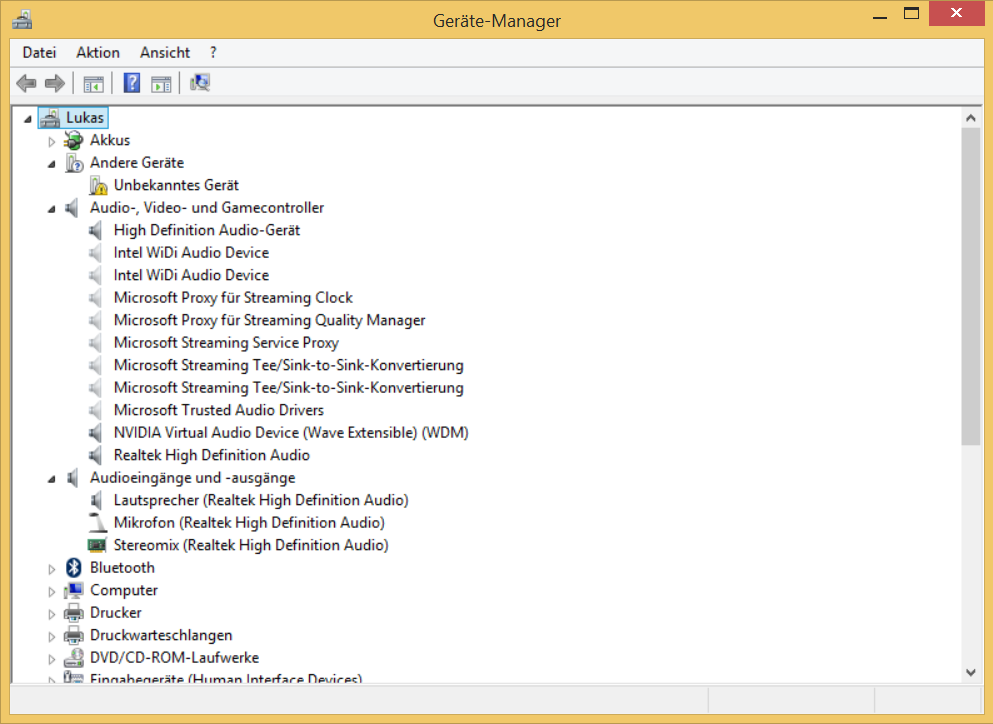Image resolution: width=993 pixels, height=724 pixels.
Task: Click the Back arrow toolbar icon
Action: pyautogui.click(x=26, y=83)
